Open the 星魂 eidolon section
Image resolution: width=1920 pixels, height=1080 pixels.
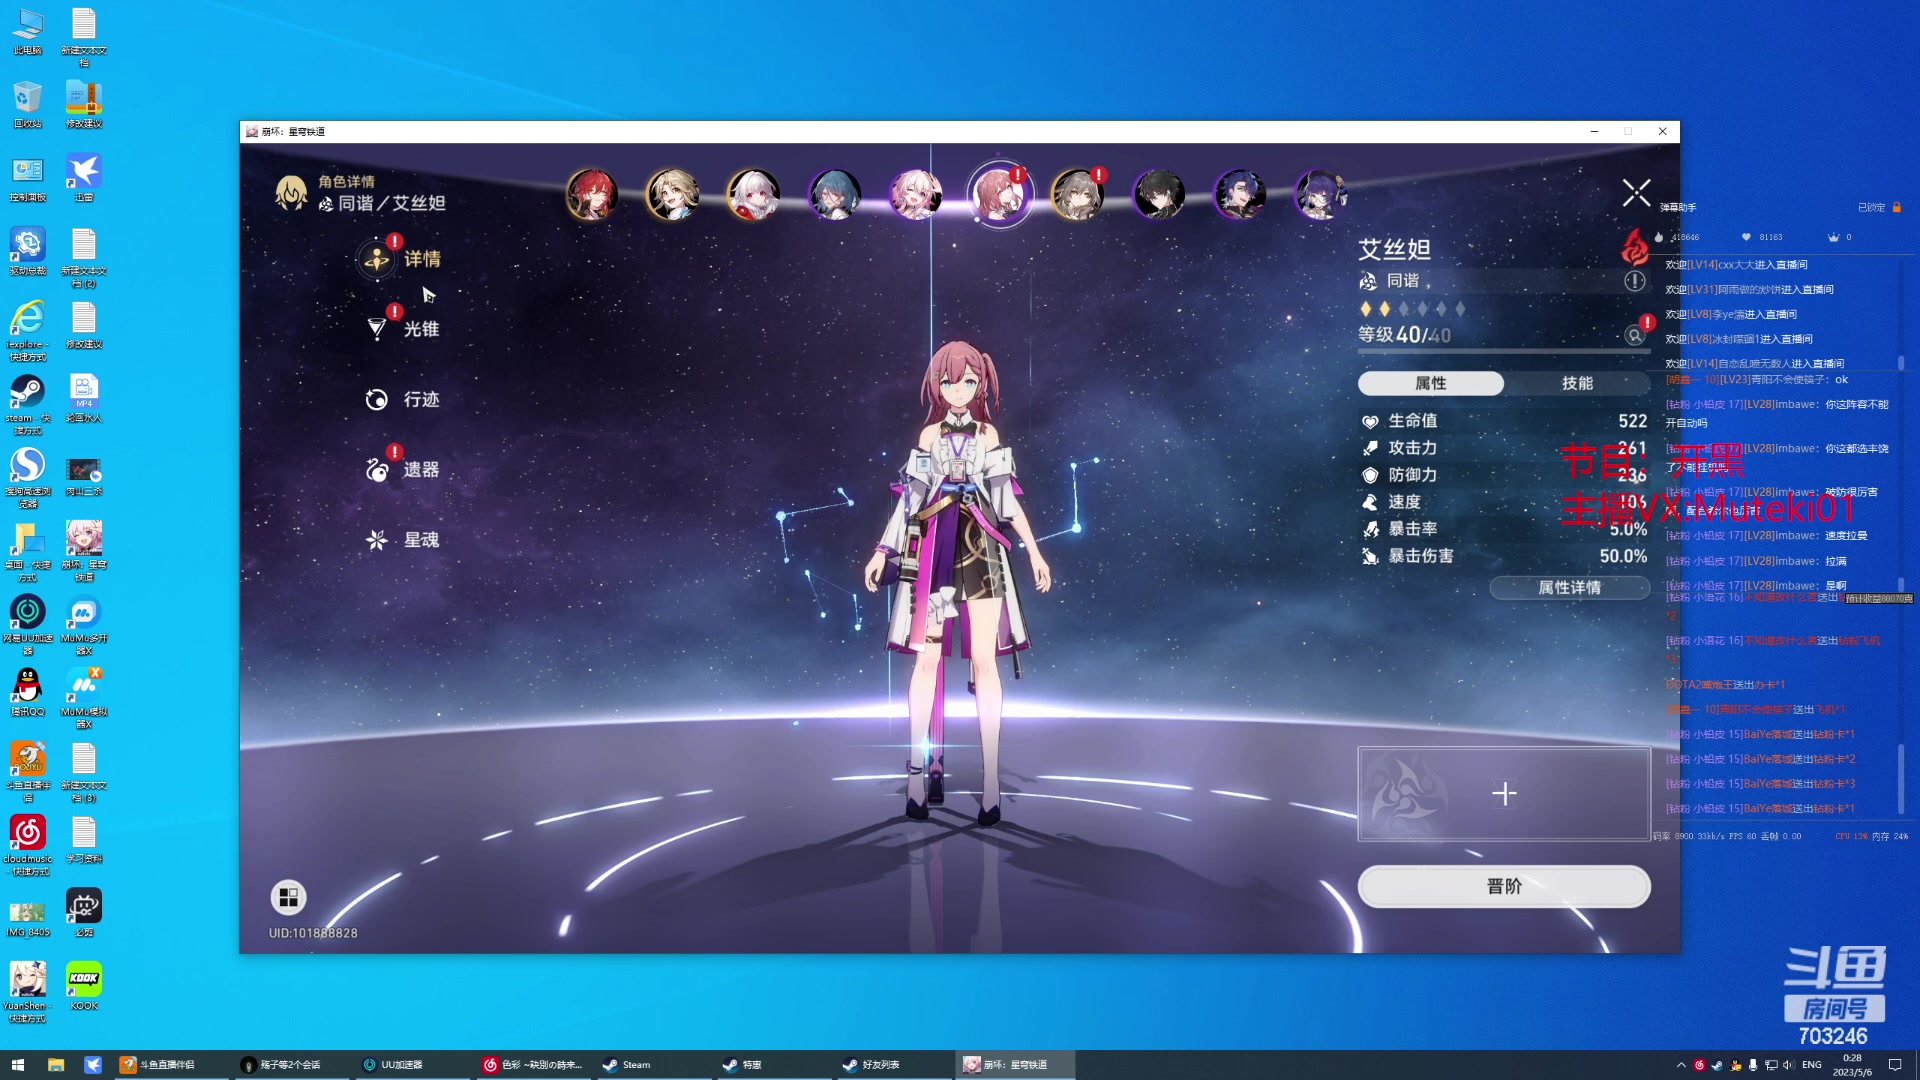point(402,540)
